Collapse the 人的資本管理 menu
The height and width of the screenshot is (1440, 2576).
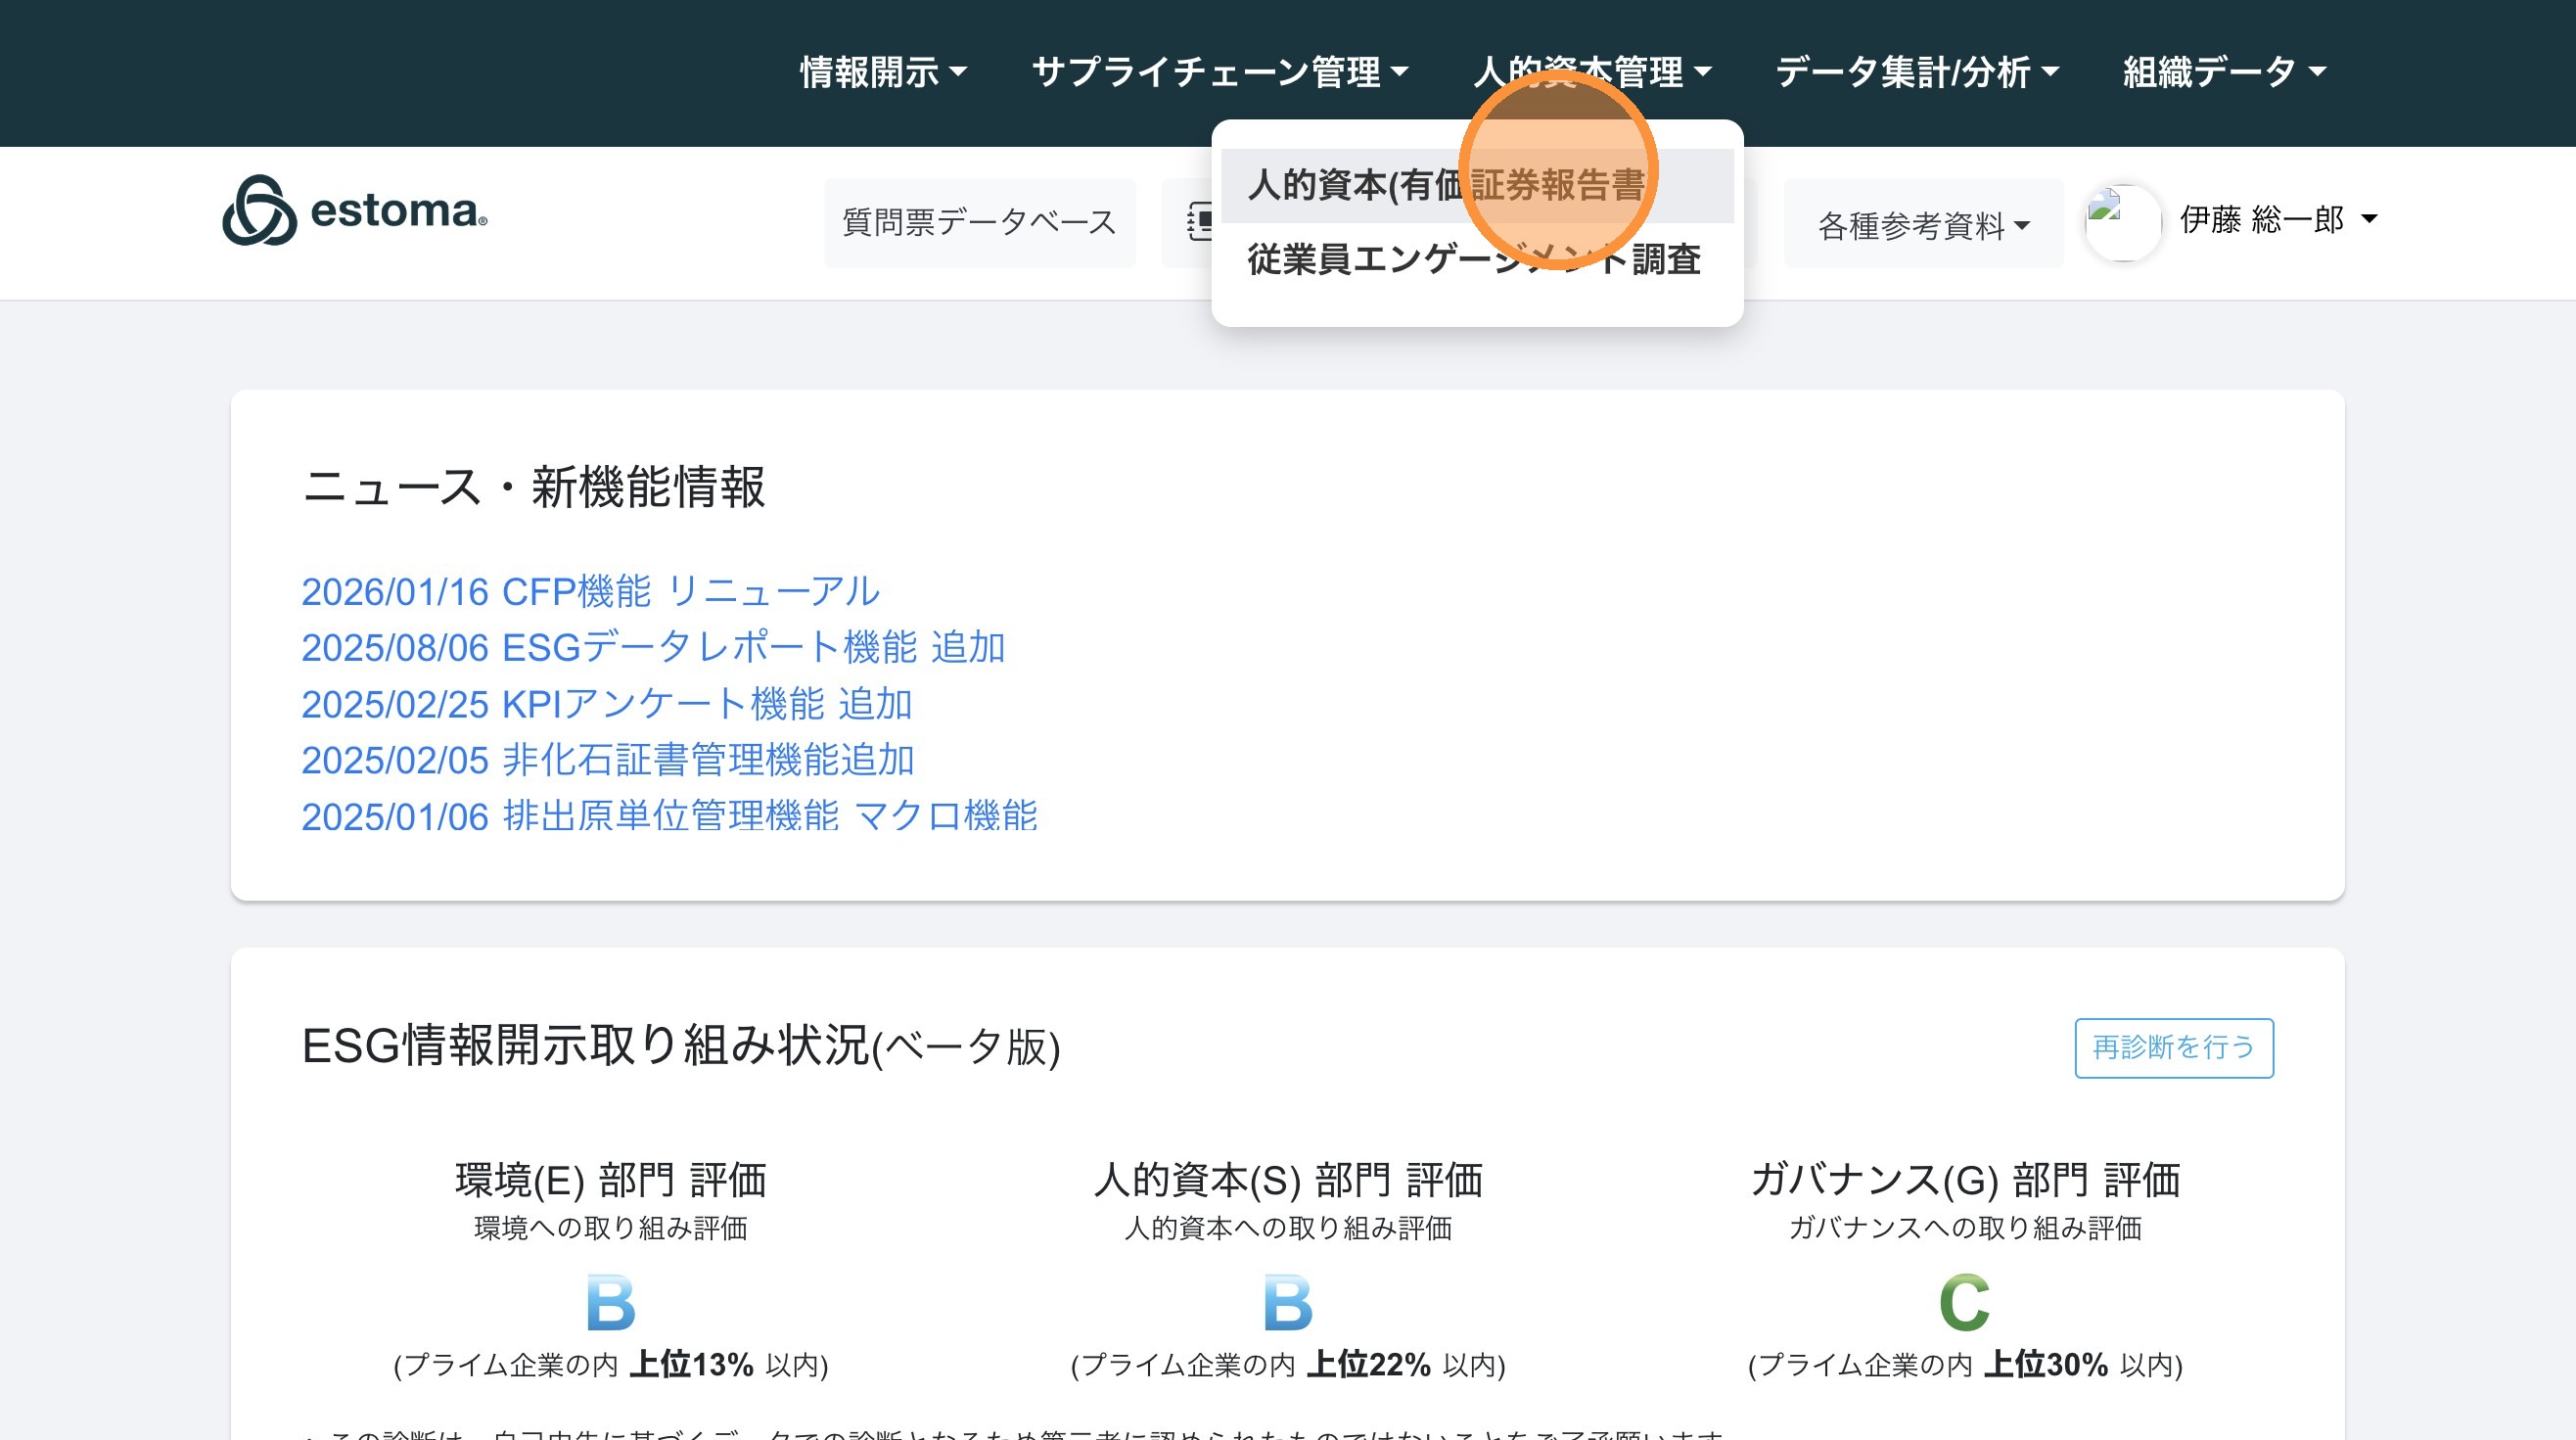(x=1592, y=72)
